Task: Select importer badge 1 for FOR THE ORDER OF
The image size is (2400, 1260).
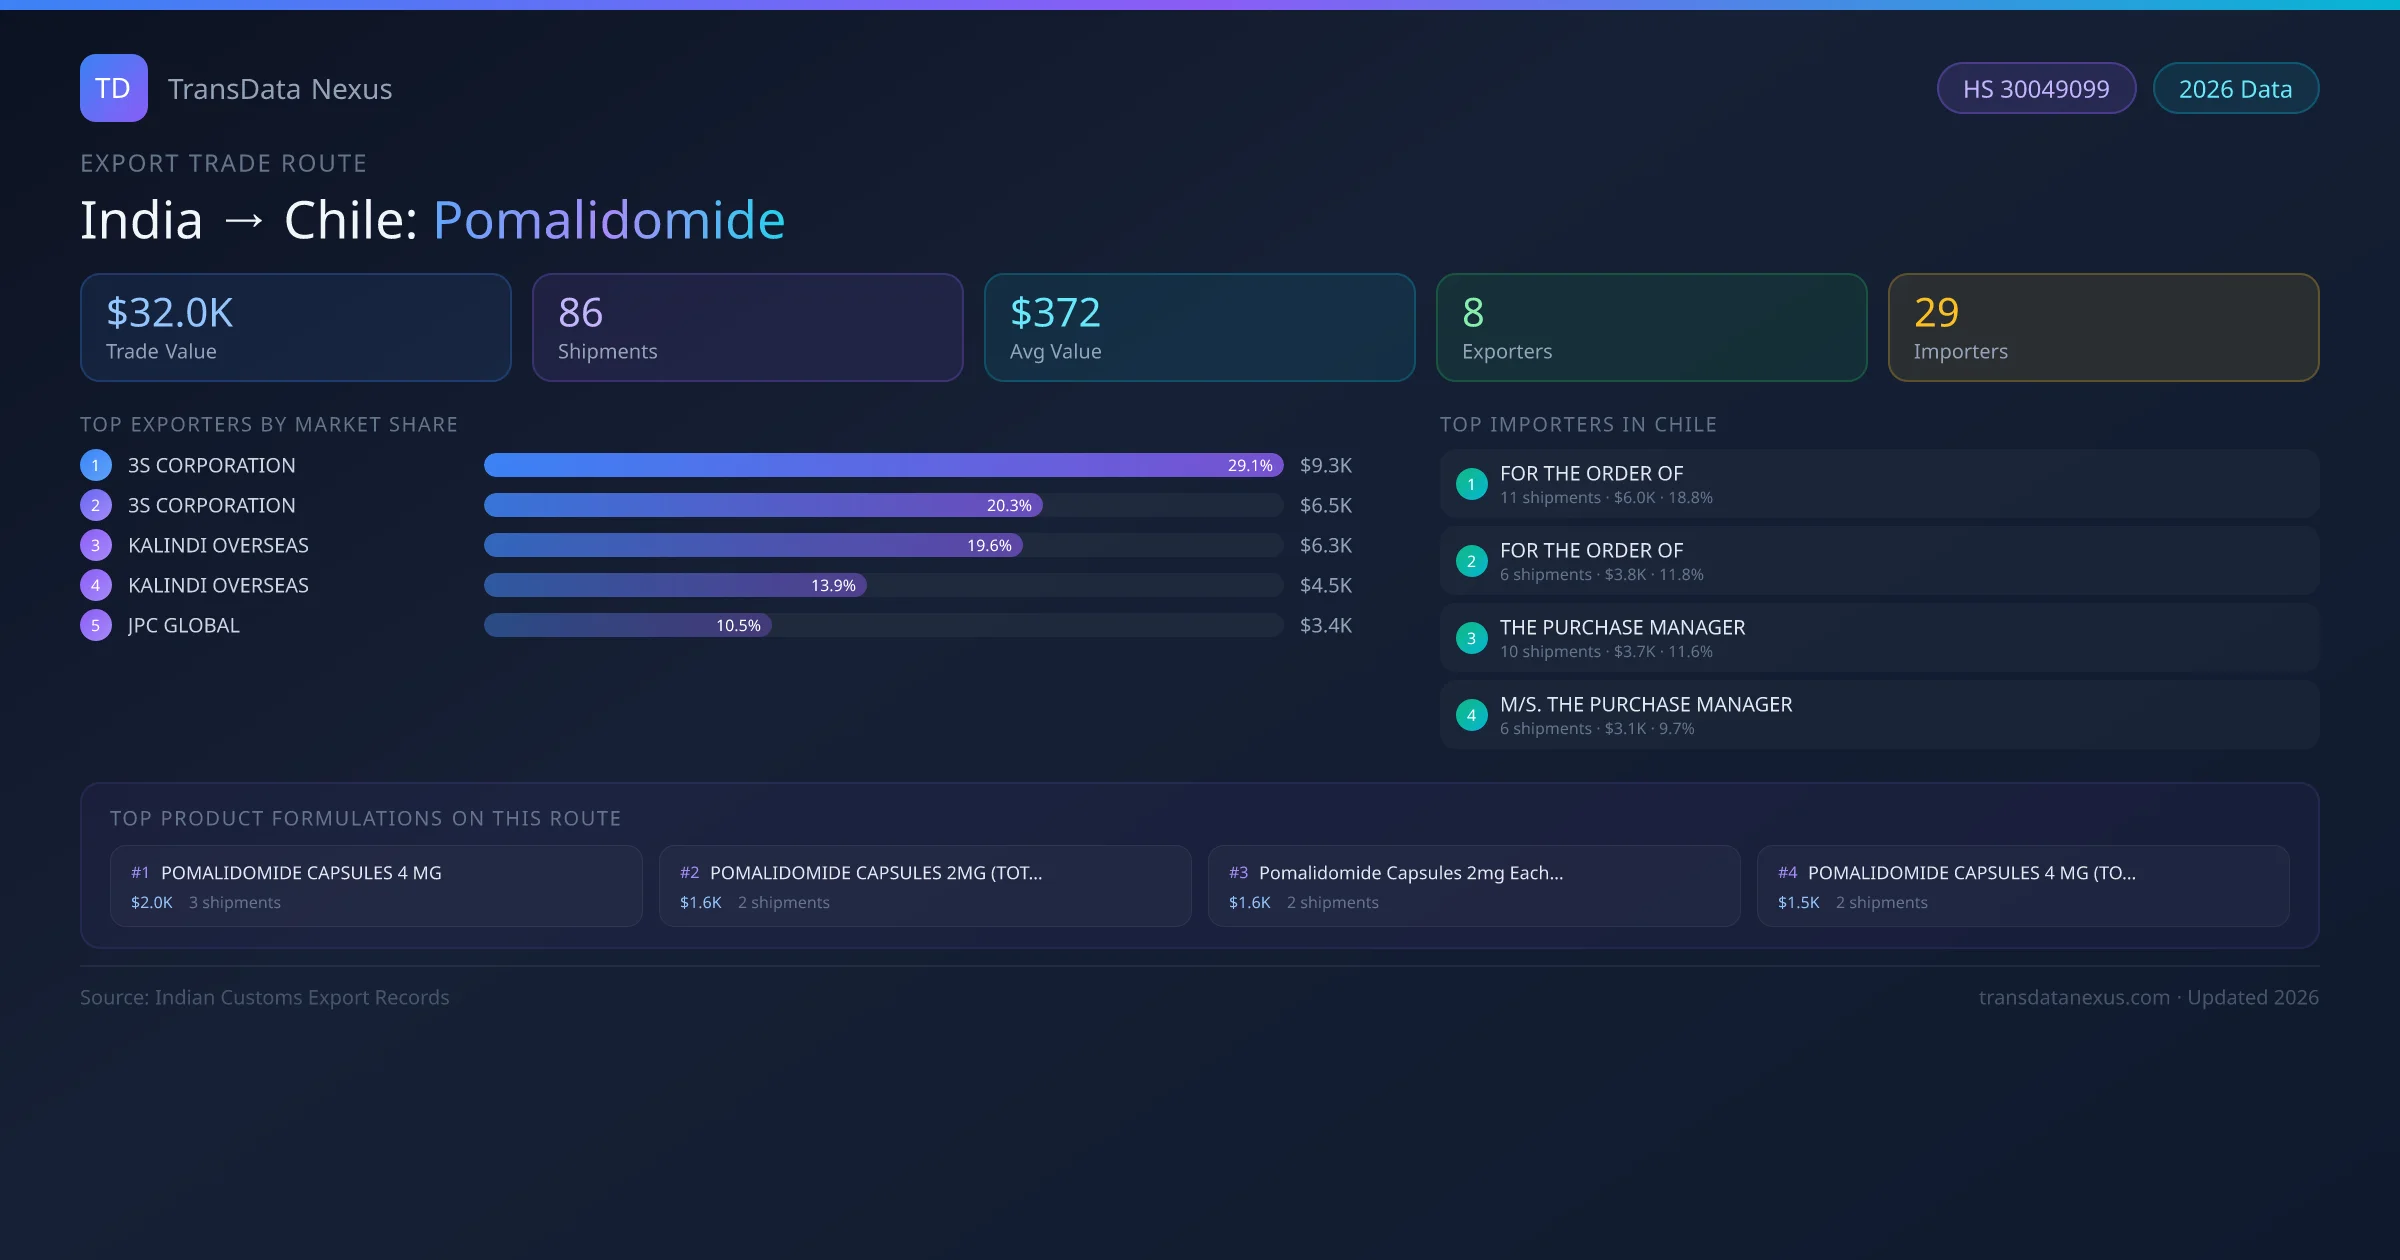Action: 1471,484
